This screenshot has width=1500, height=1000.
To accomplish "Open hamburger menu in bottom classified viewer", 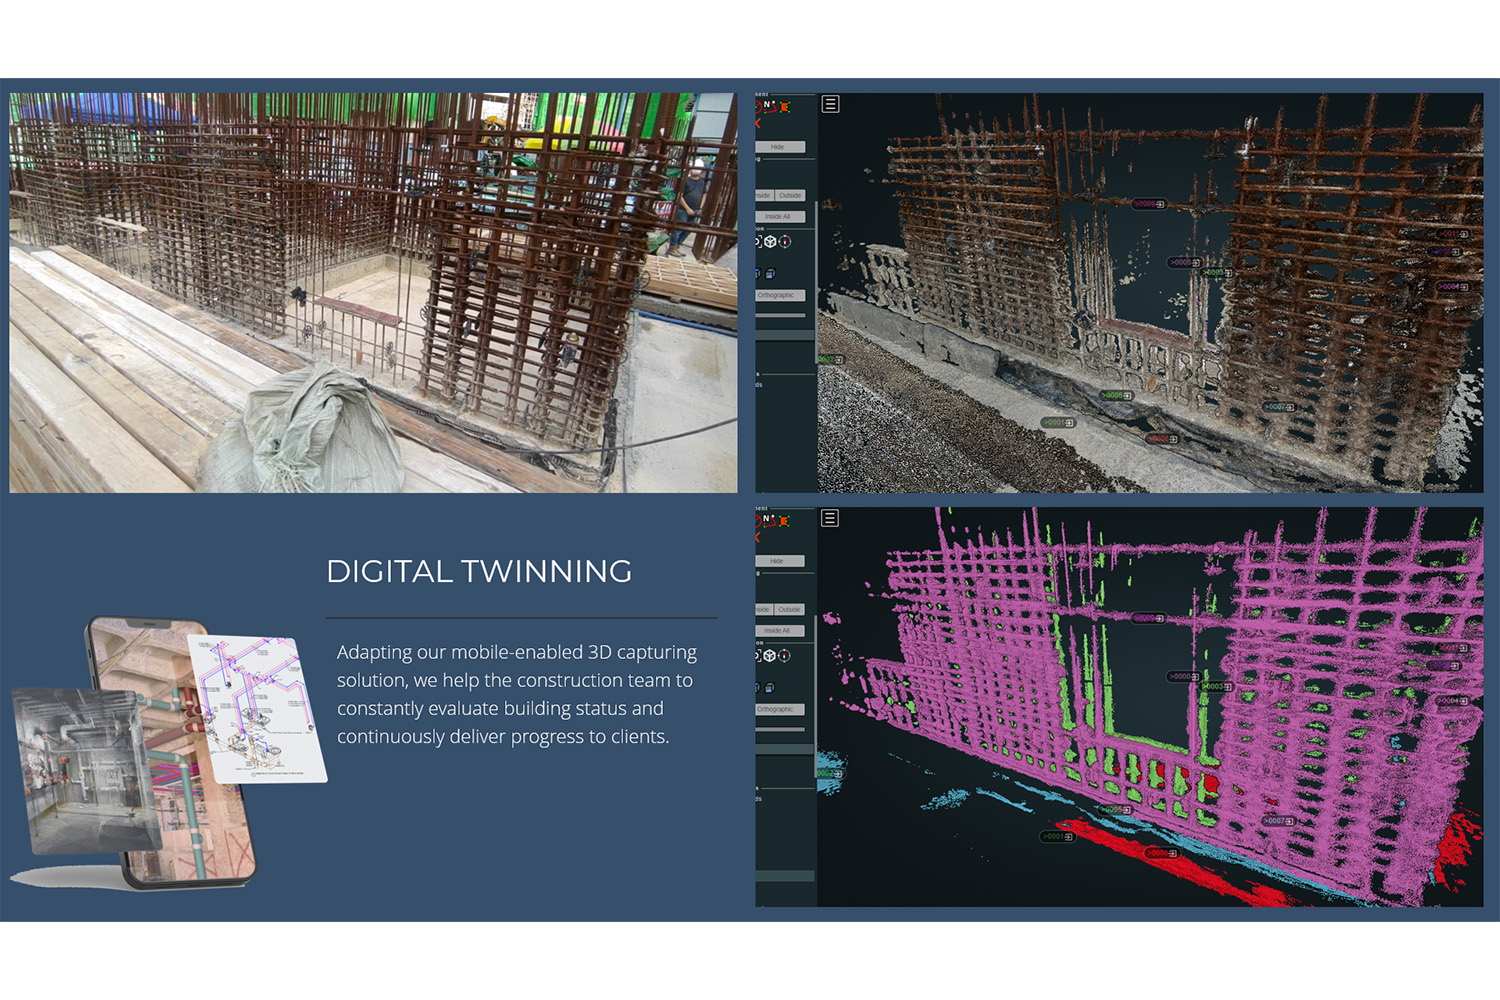I will click(830, 518).
